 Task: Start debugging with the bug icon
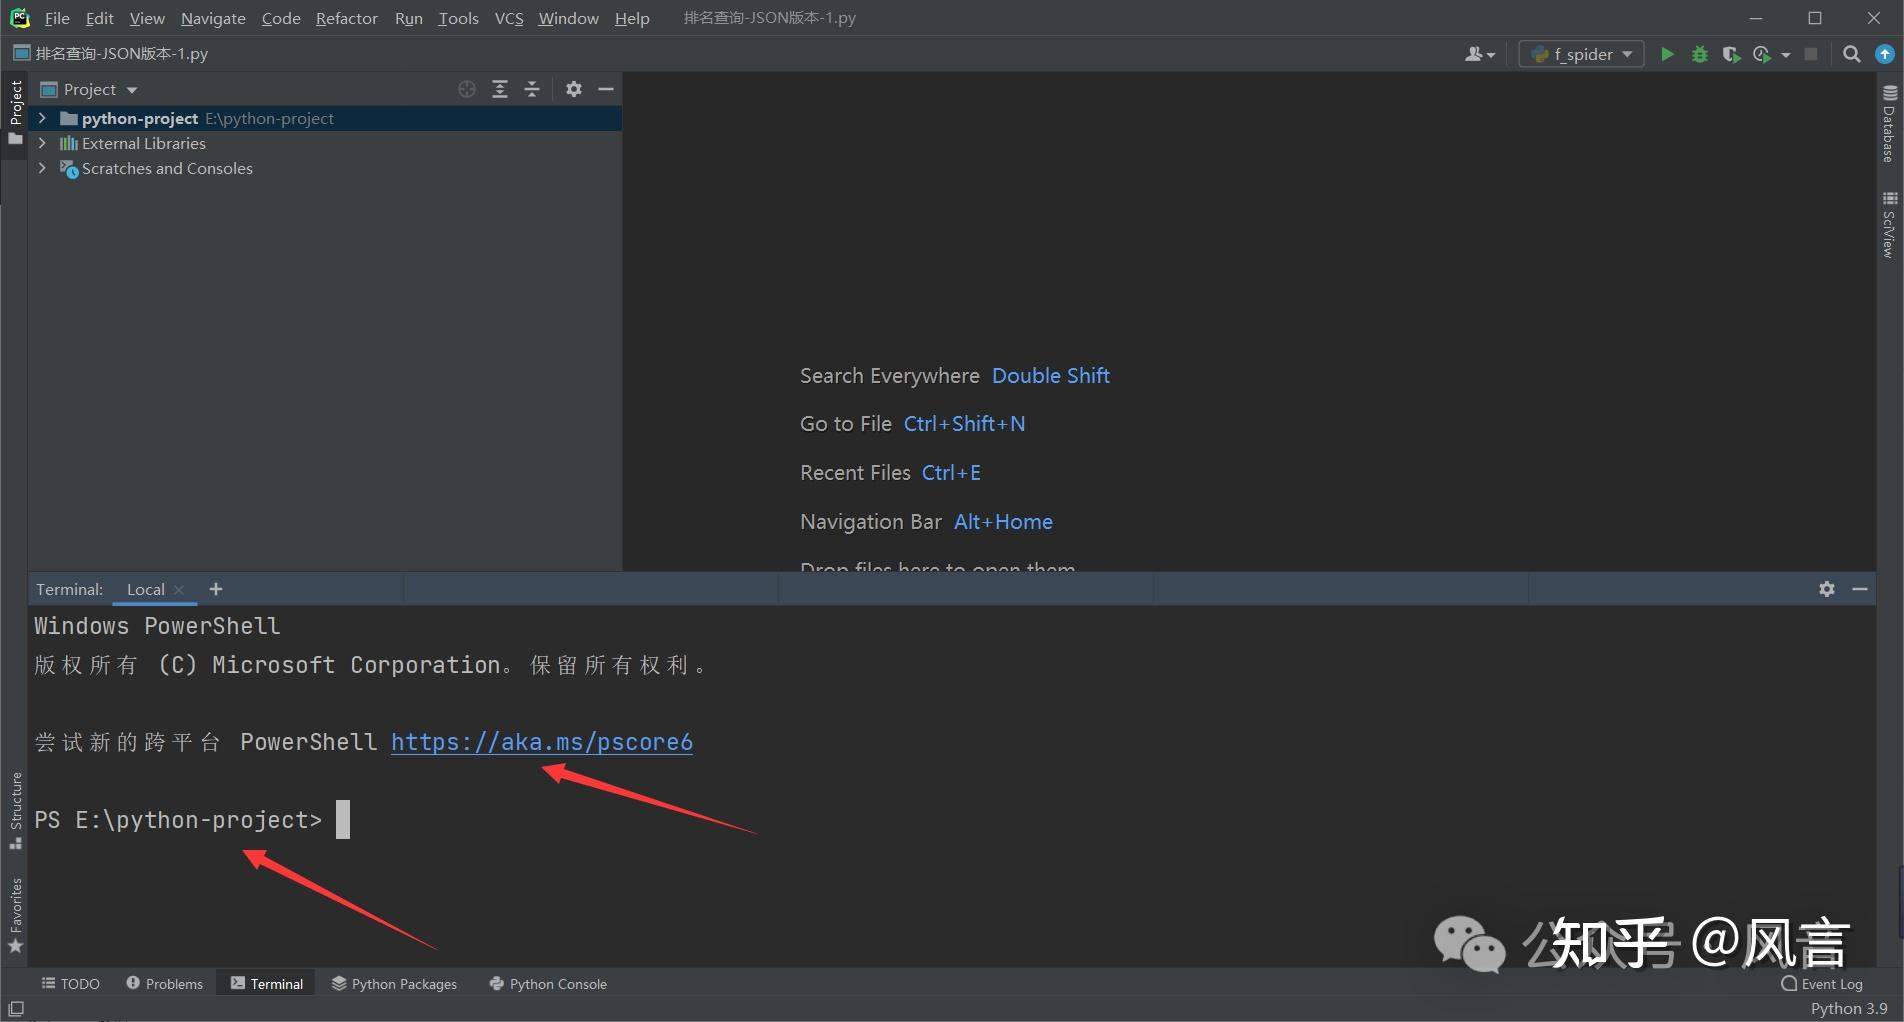(1699, 54)
